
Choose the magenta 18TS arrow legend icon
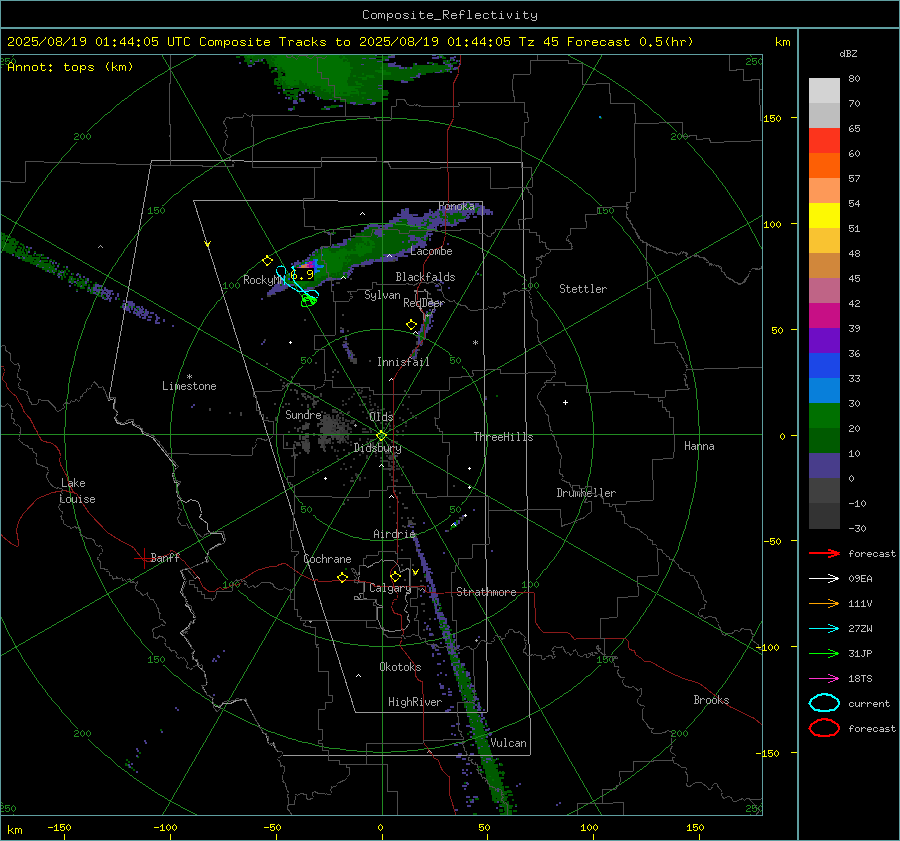click(x=824, y=679)
